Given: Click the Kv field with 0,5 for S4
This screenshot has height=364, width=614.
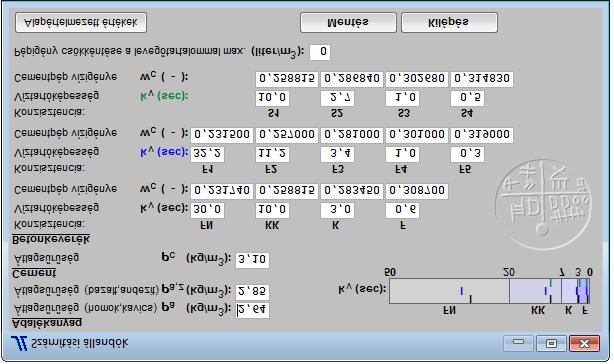Looking at the screenshot, I should pos(467,98).
